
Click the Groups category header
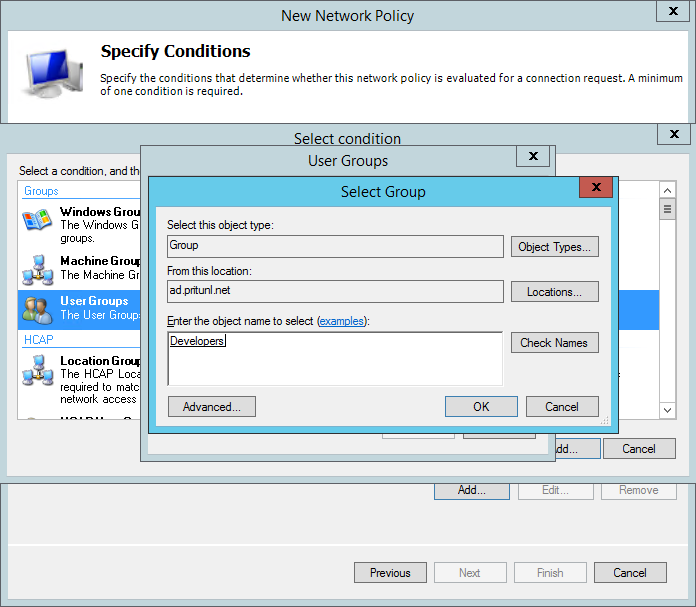point(41,191)
